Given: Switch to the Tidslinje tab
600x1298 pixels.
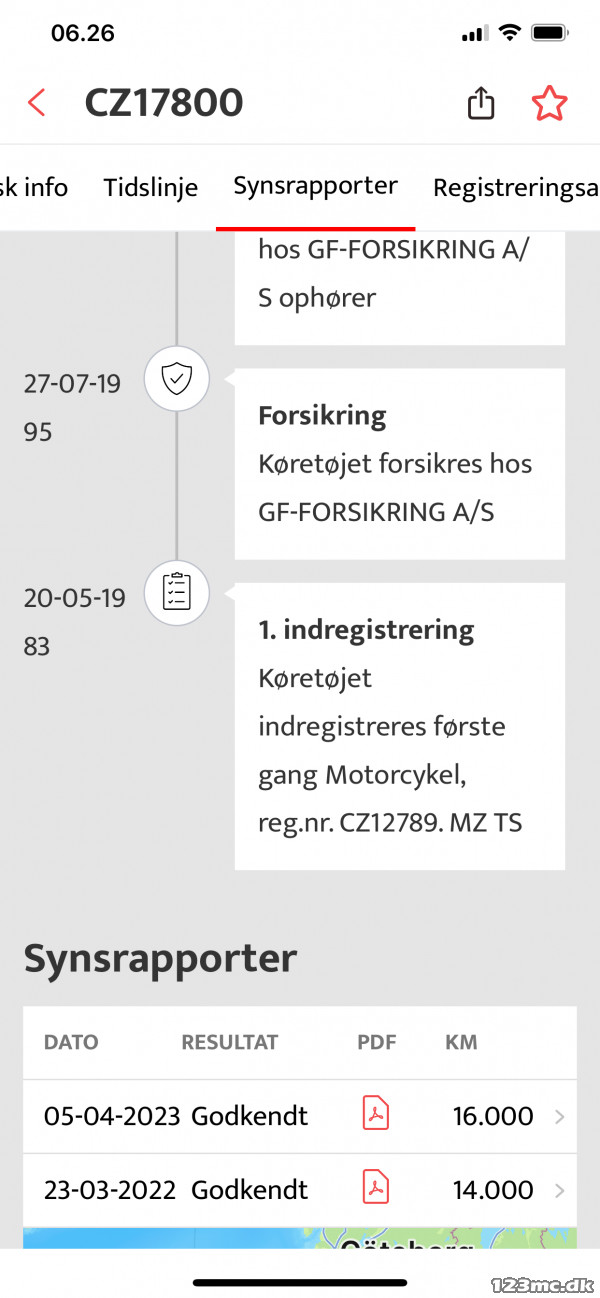Looking at the screenshot, I should coord(151,188).
